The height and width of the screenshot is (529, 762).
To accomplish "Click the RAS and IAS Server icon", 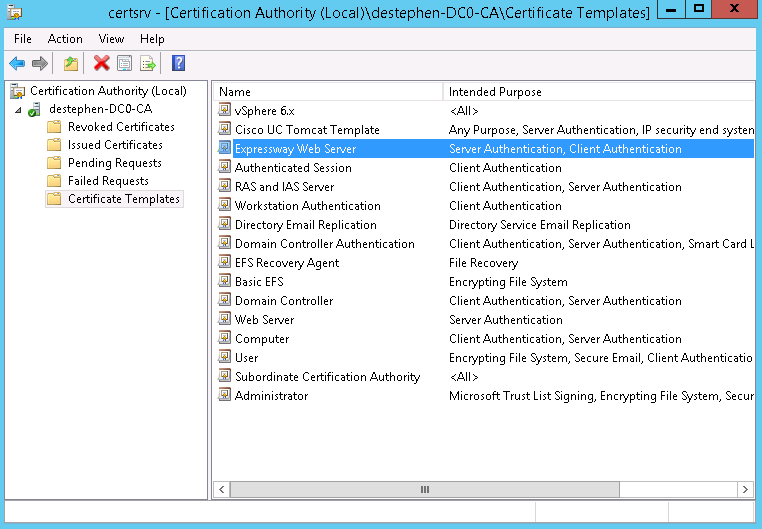I will point(224,186).
